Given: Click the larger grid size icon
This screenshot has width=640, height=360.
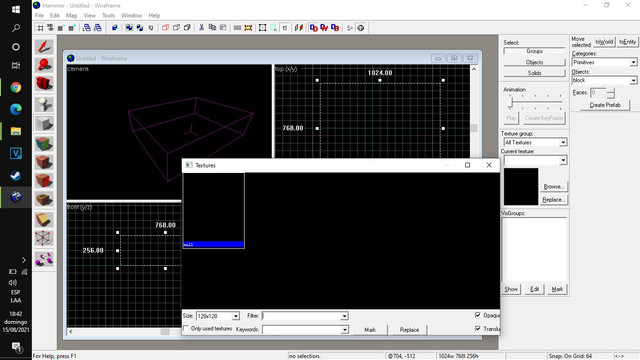Looking at the screenshot, I should point(72,28).
